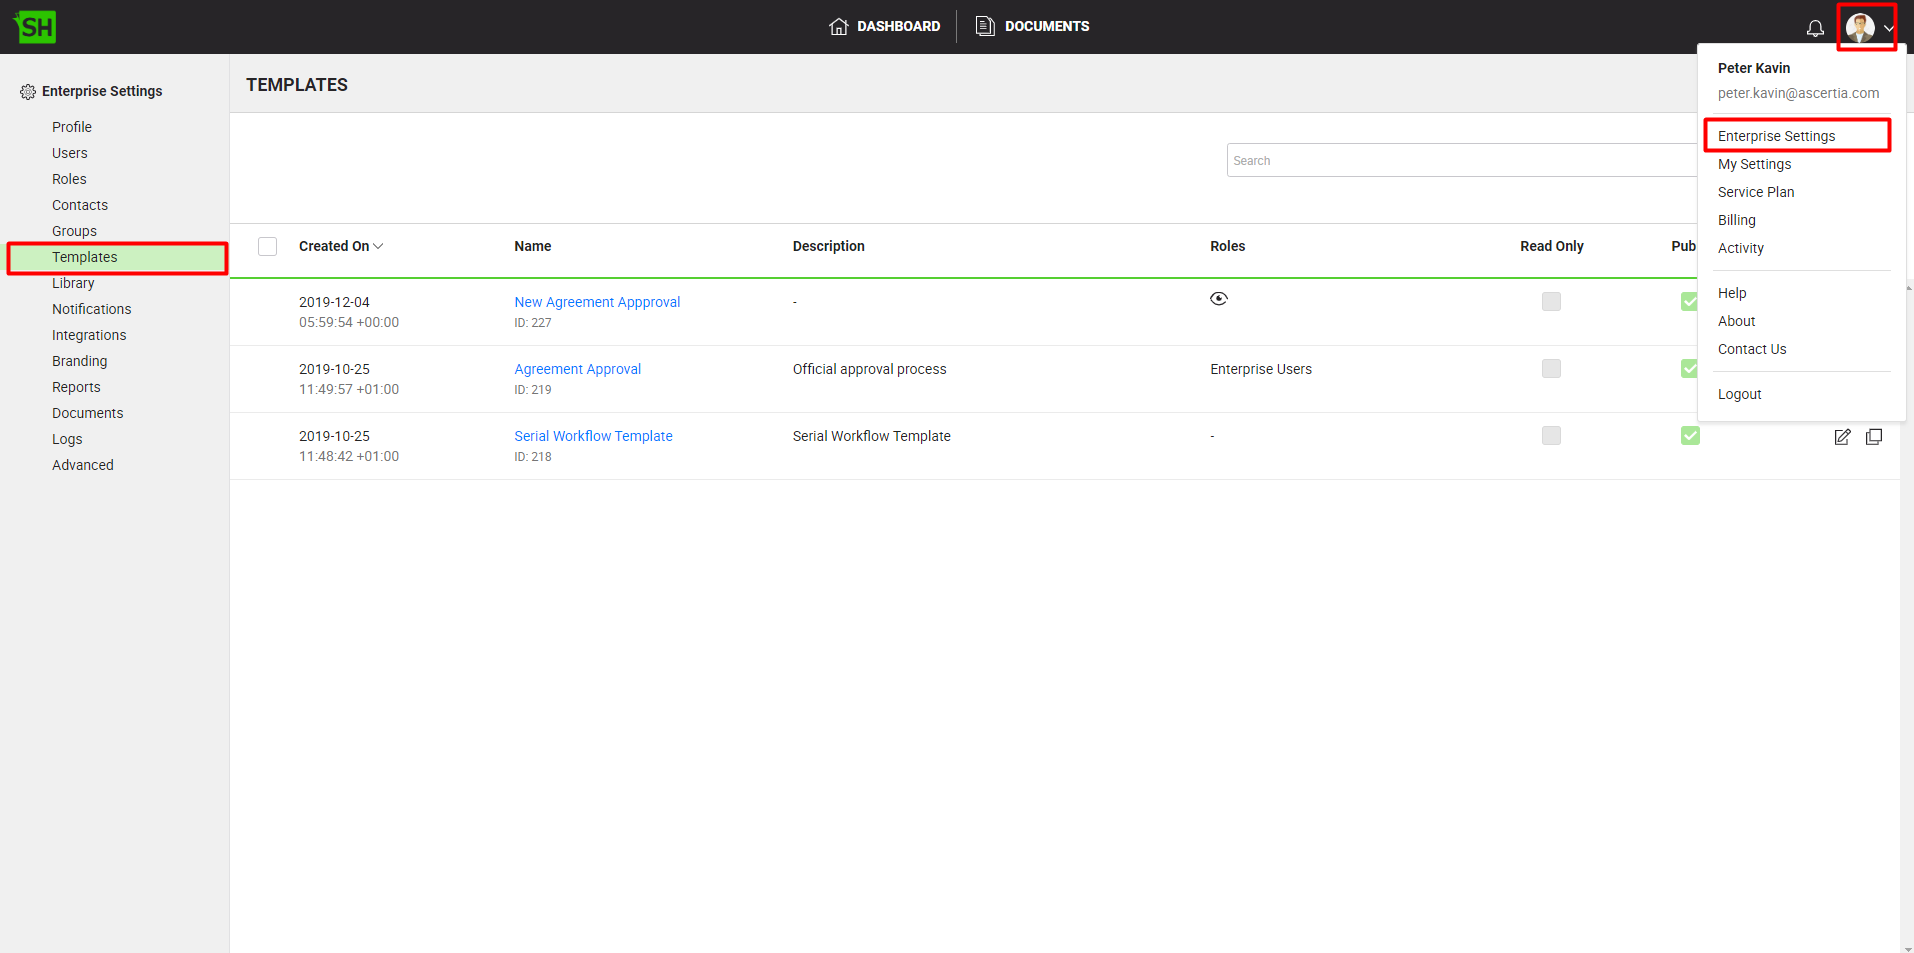Uncheck Public for Serial Workflow Template
Viewport: 1914px width, 953px height.
pos(1690,436)
